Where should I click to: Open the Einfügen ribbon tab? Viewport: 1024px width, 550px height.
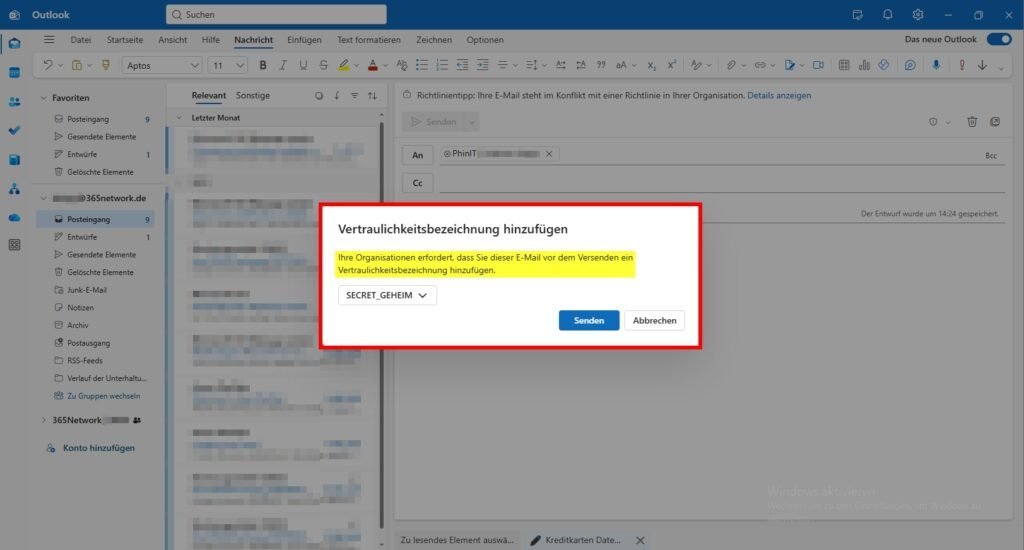tap(304, 40)
